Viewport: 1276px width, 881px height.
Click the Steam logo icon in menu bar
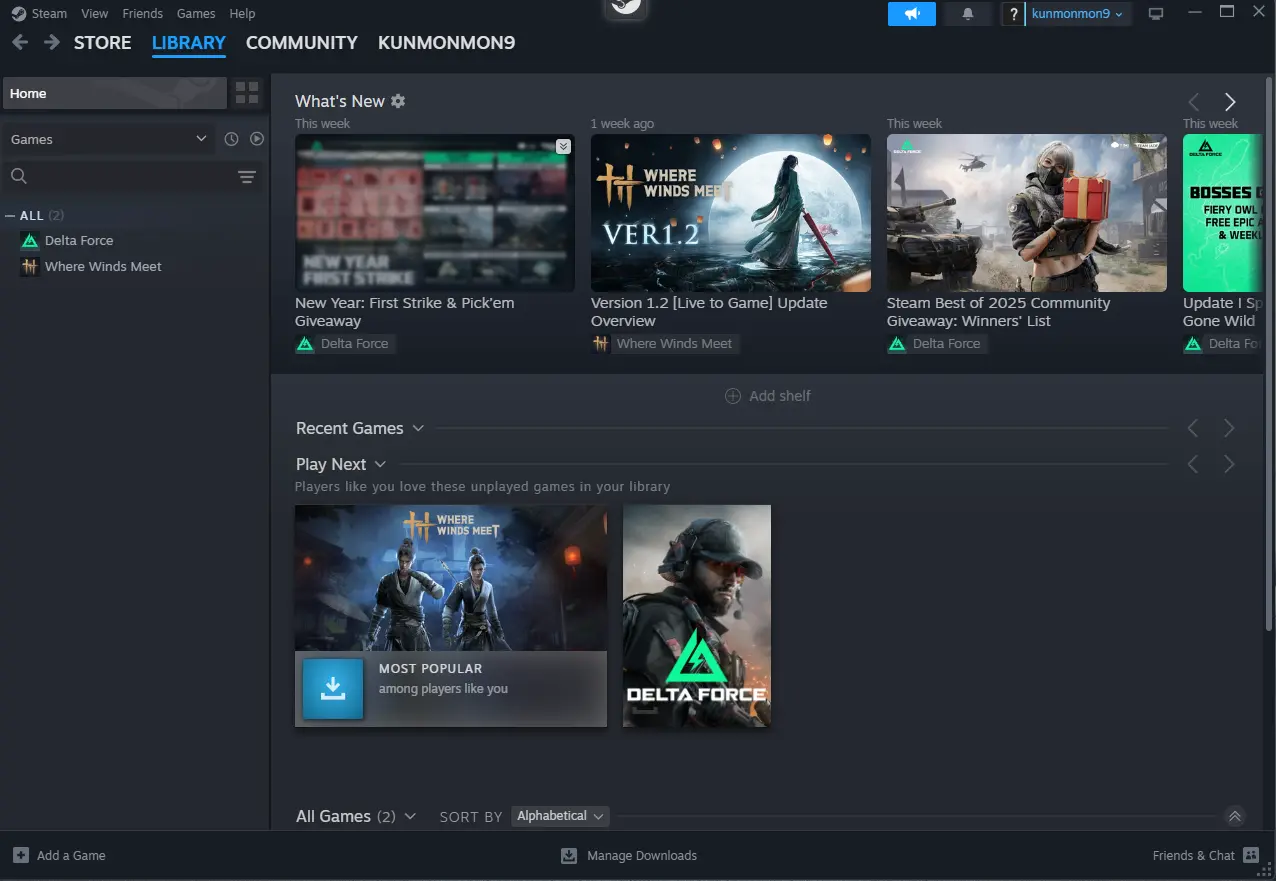pyautogui.click(x=18, y=14)
